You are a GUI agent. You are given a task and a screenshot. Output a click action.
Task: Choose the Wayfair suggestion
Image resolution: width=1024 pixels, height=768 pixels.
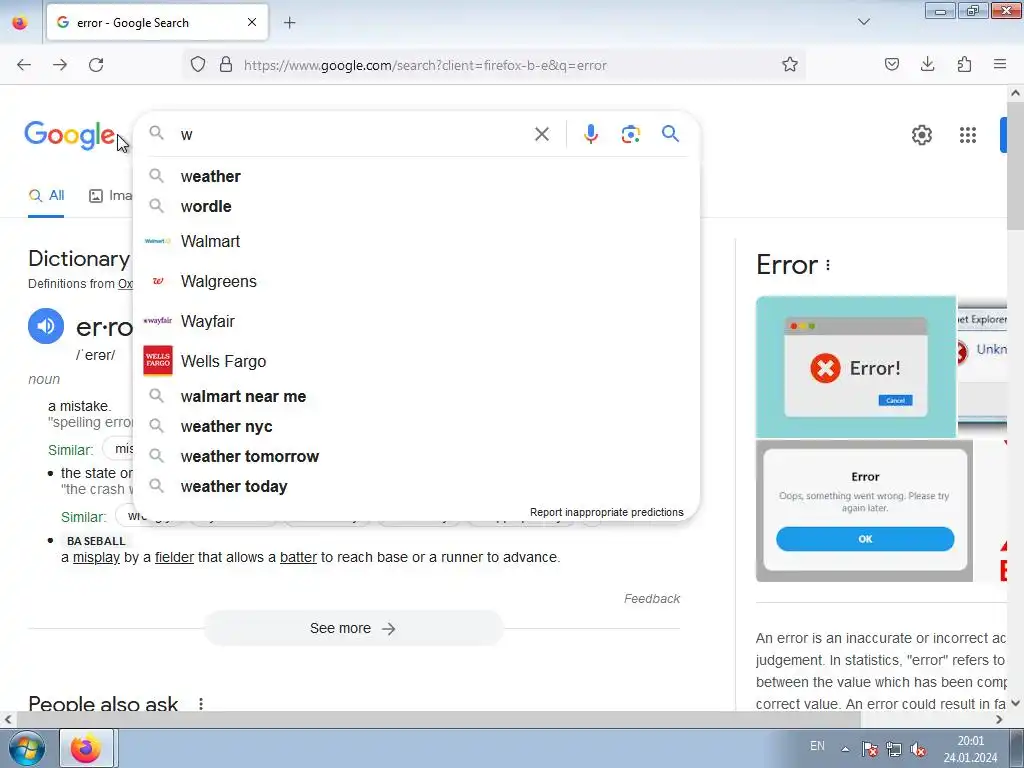(x=416, y=321)
